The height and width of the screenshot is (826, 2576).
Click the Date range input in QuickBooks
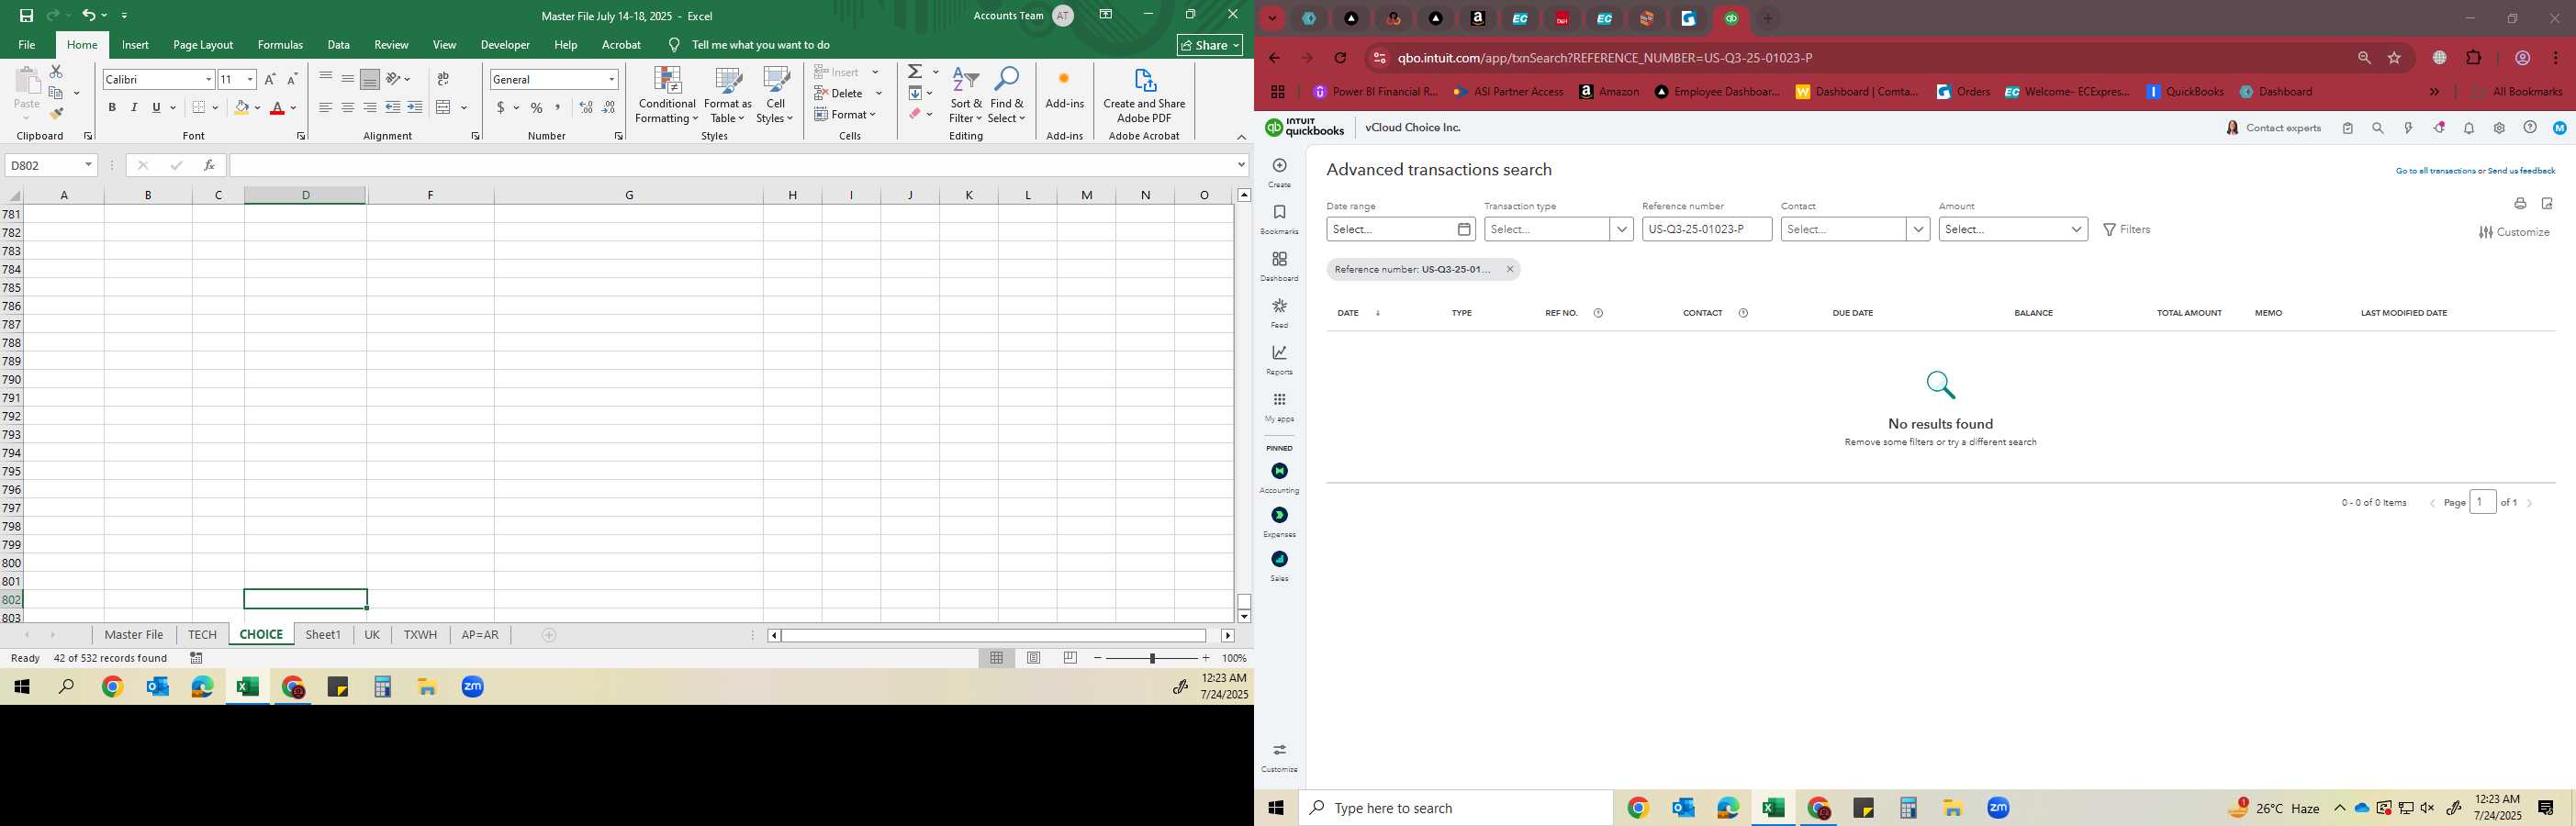point(1400,229)
